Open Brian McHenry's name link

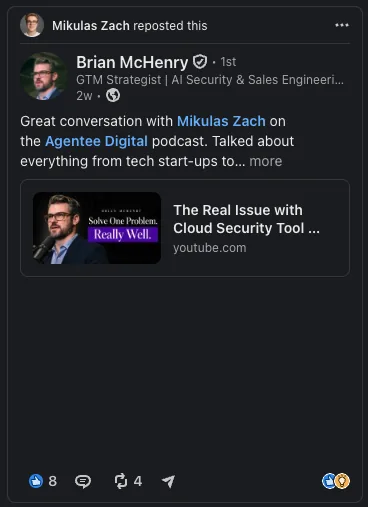coord(132,62)
